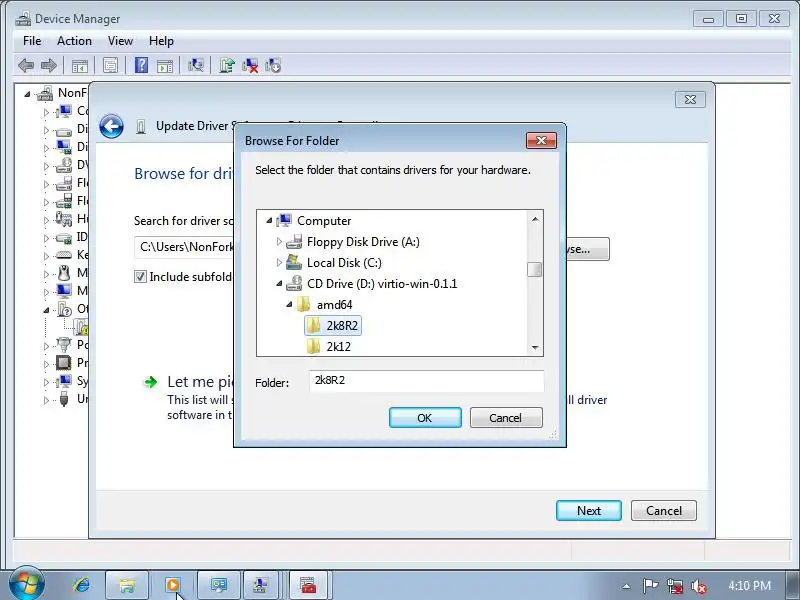Viewport: 800px width, 600px height.
Task: Click the gray Back arrow in Device Manager toolbar
Action: 26,65
